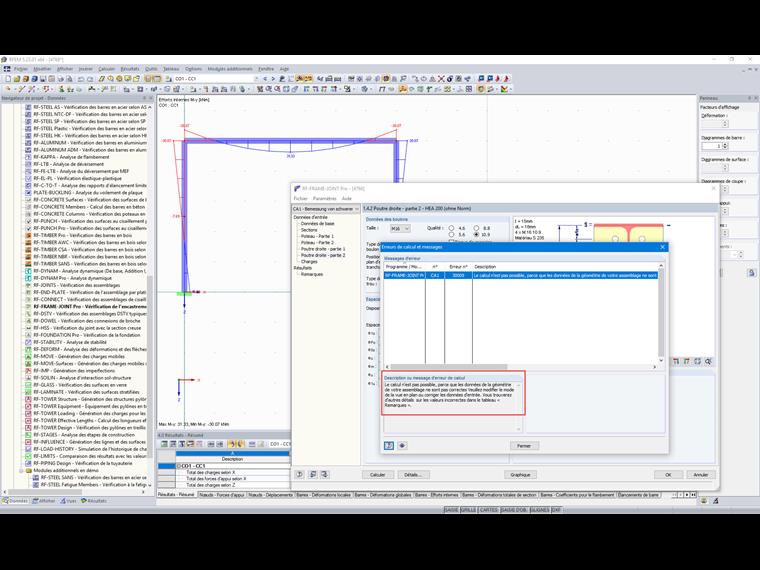Switch to the Barres - Efforts internes tab
The height and width of the screenshot is (570, 760).
(436, 495)
